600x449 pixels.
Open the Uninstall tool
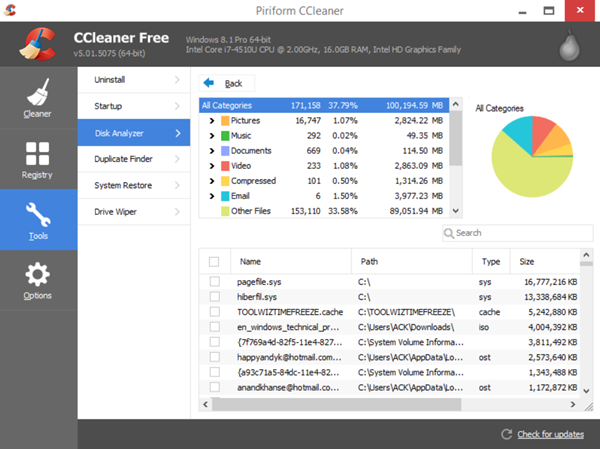[x=134, y=80]
